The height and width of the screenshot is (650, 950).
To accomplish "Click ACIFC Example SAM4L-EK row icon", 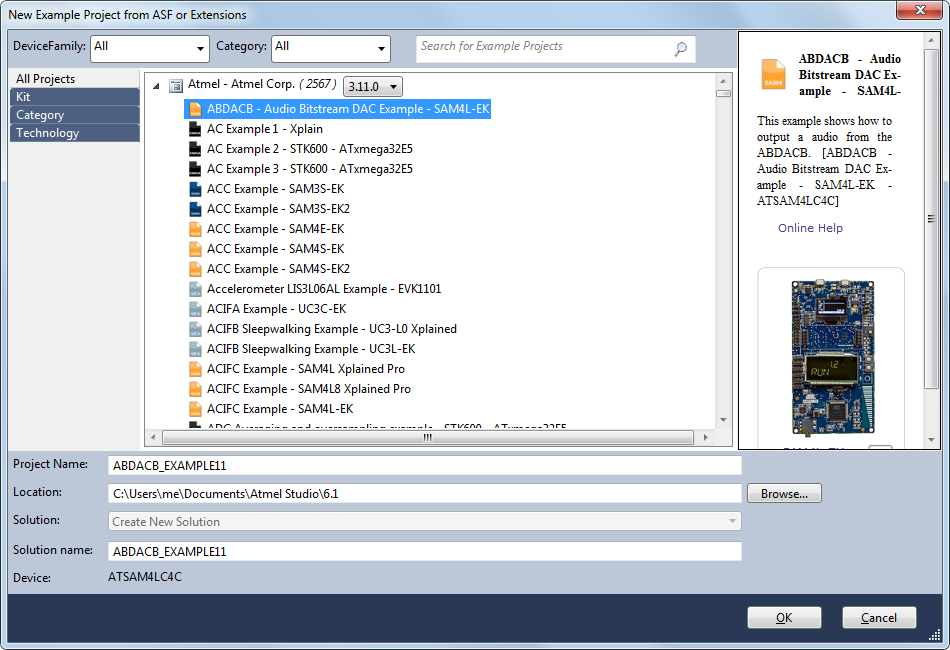I will coord(195,409).
